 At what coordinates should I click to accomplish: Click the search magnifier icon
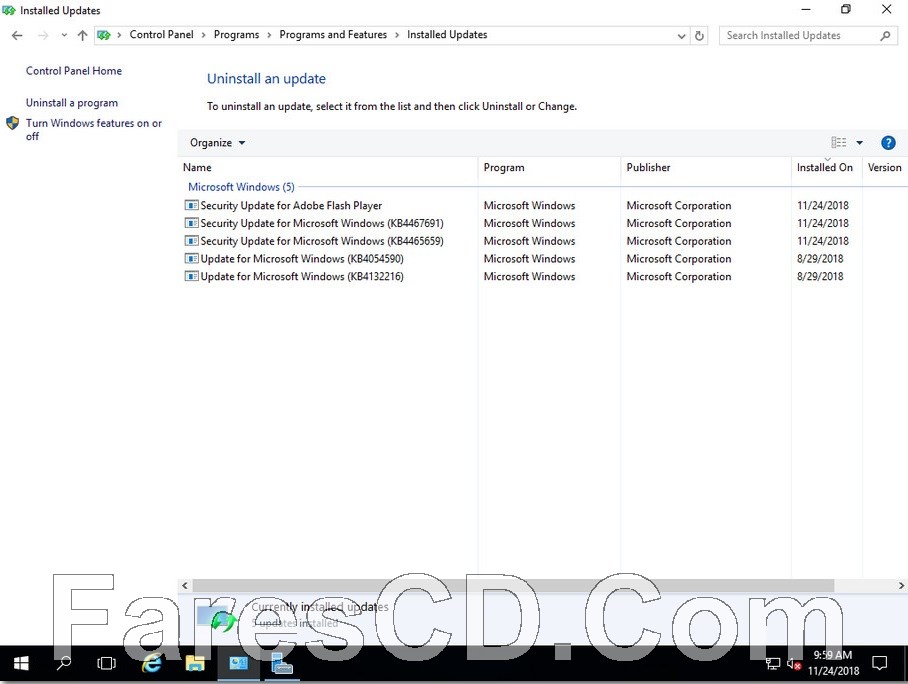point(885,35)
